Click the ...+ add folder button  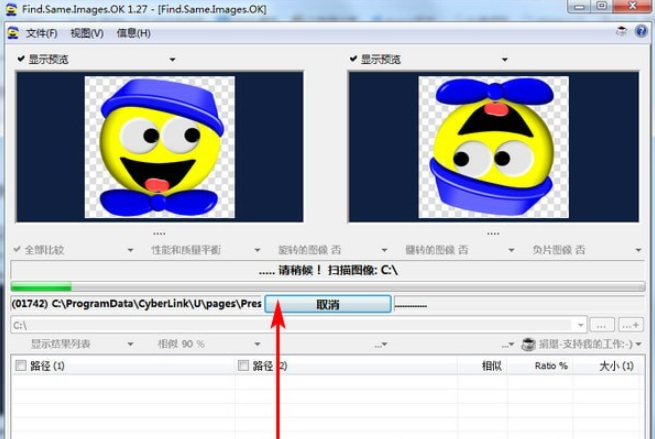click(631, 325)
